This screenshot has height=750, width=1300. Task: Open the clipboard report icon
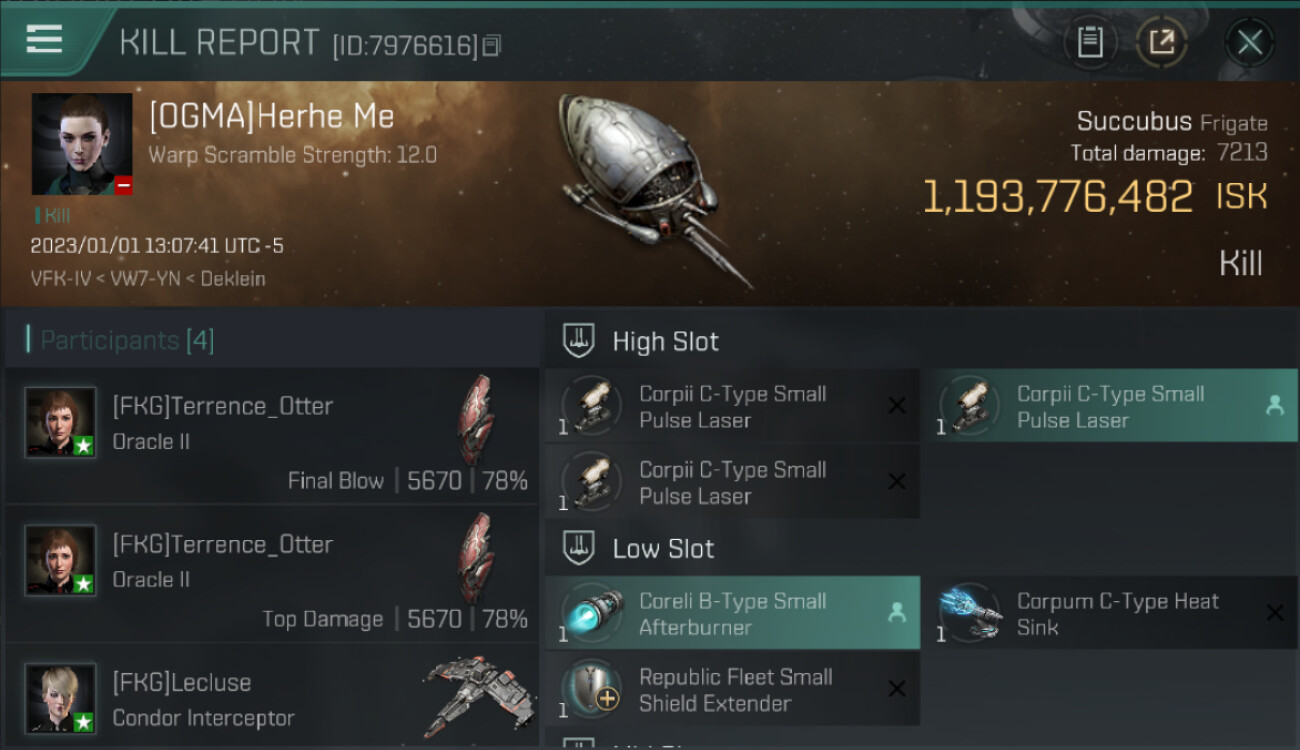[x=1090, y=42]
